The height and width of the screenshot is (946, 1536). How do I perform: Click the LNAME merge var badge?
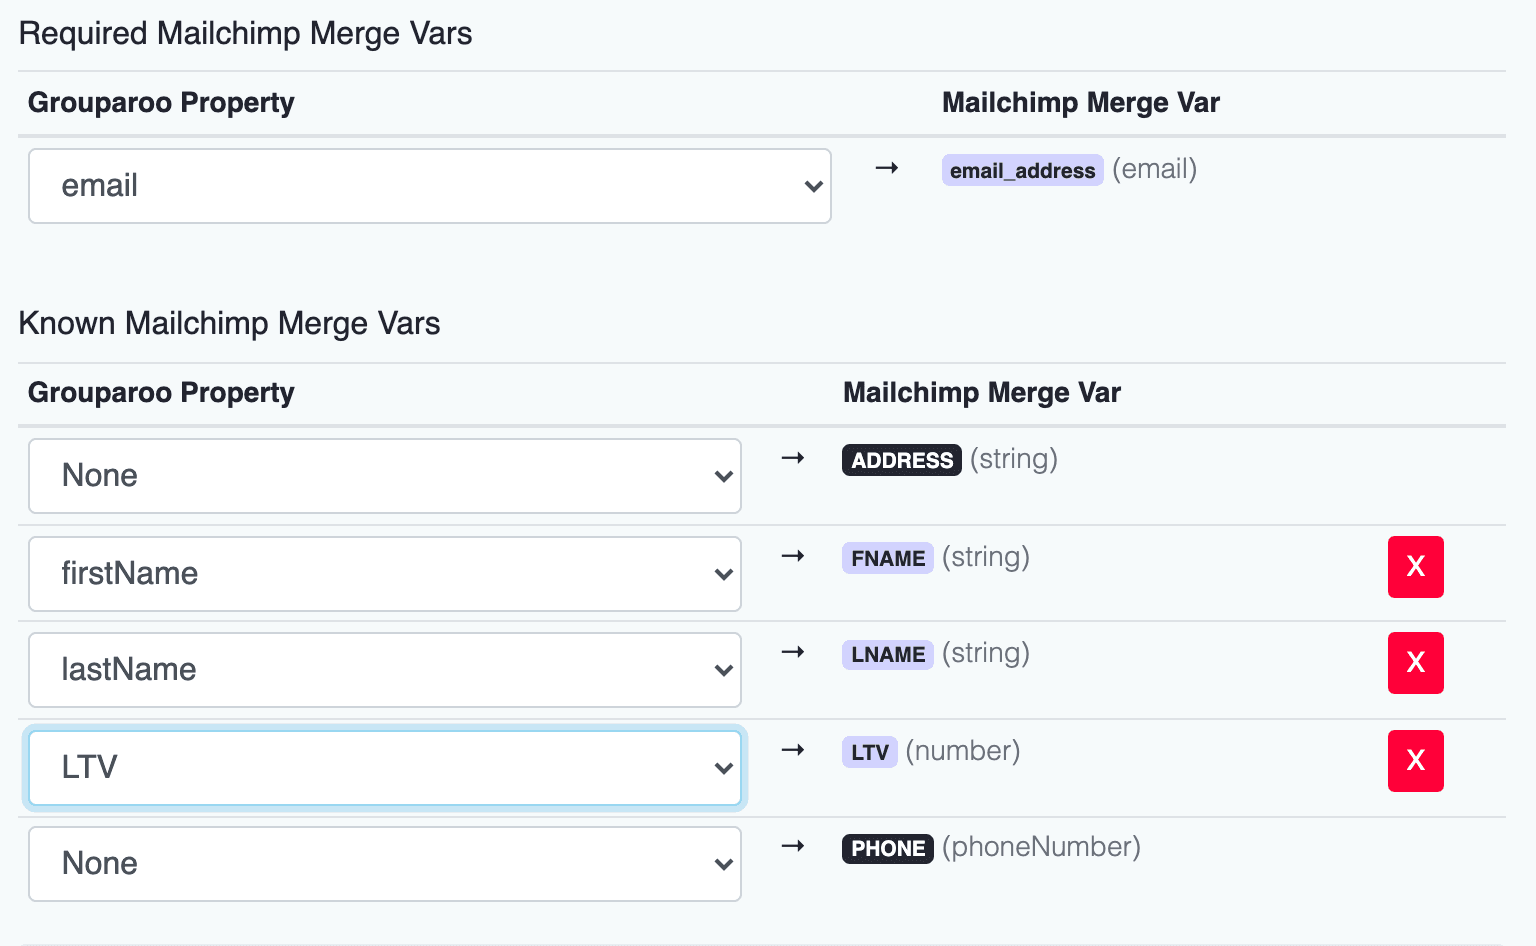(x=888, y=654)
